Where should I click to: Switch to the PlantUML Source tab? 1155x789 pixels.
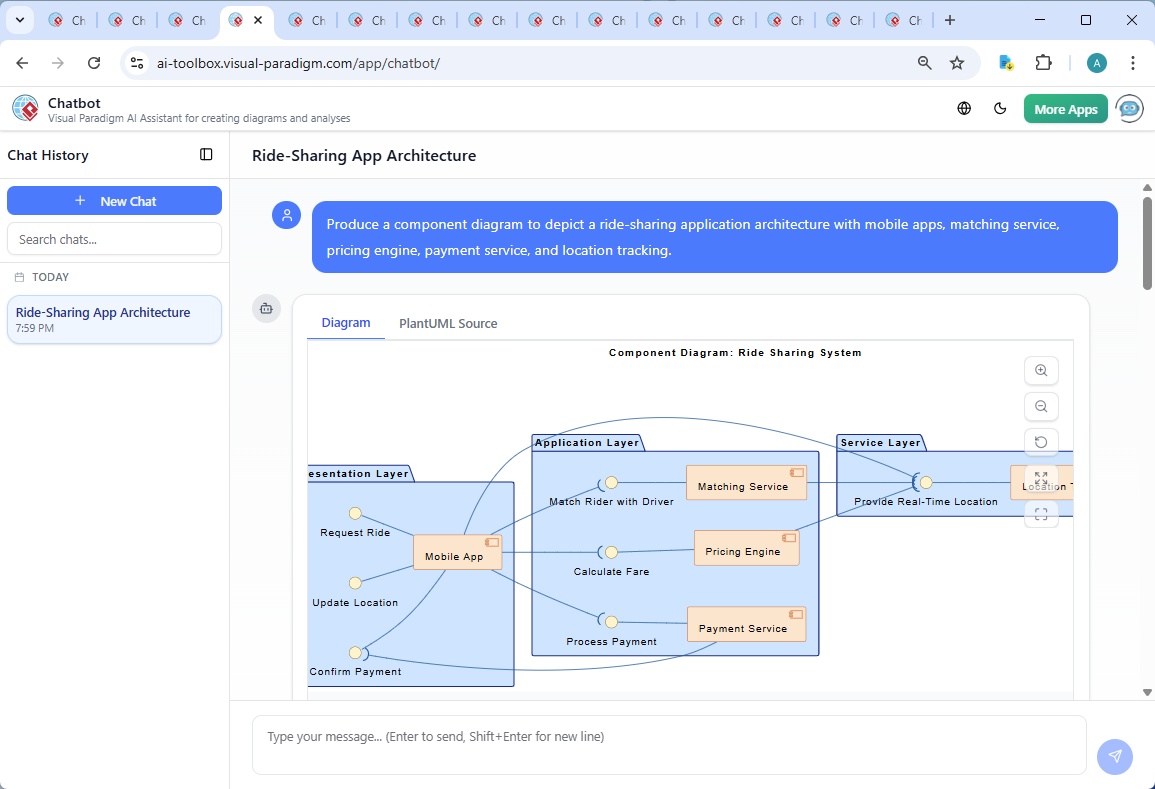coord(448,323)
